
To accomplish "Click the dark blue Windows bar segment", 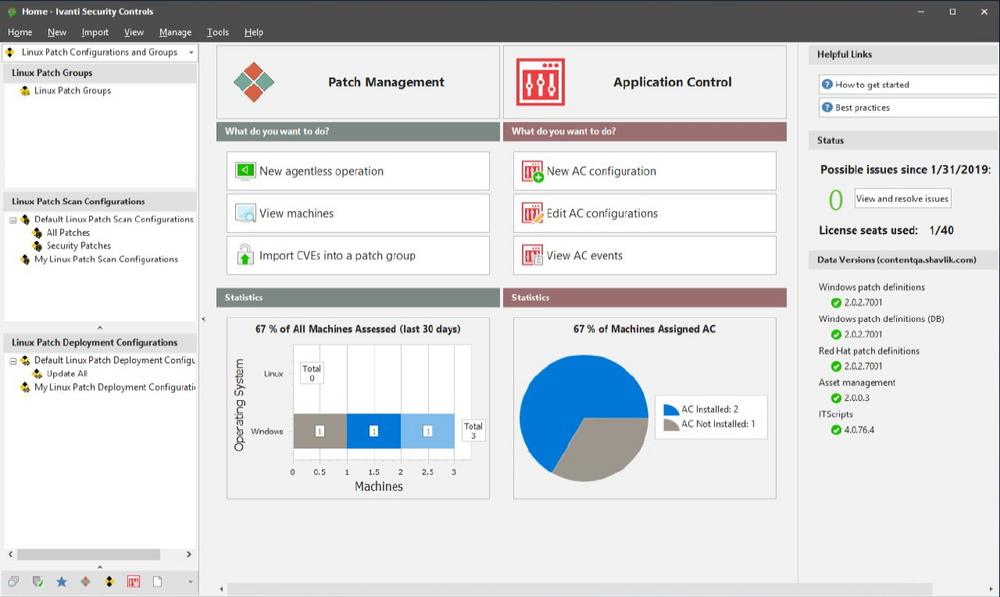I will (x=374, y=431).
